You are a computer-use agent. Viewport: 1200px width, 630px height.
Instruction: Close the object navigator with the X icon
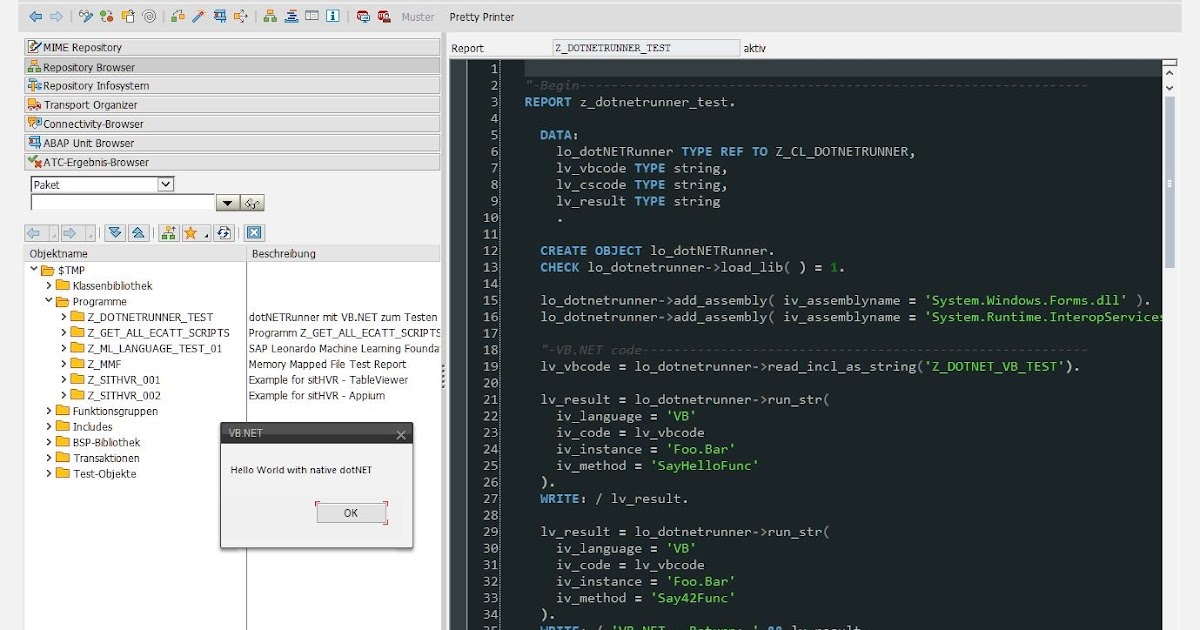point(253,232)
